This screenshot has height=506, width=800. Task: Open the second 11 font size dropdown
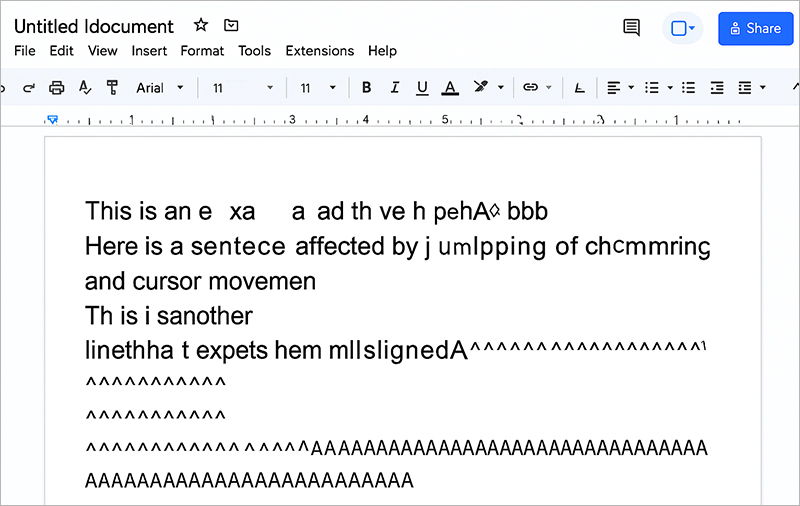click(x=317, y=88)
